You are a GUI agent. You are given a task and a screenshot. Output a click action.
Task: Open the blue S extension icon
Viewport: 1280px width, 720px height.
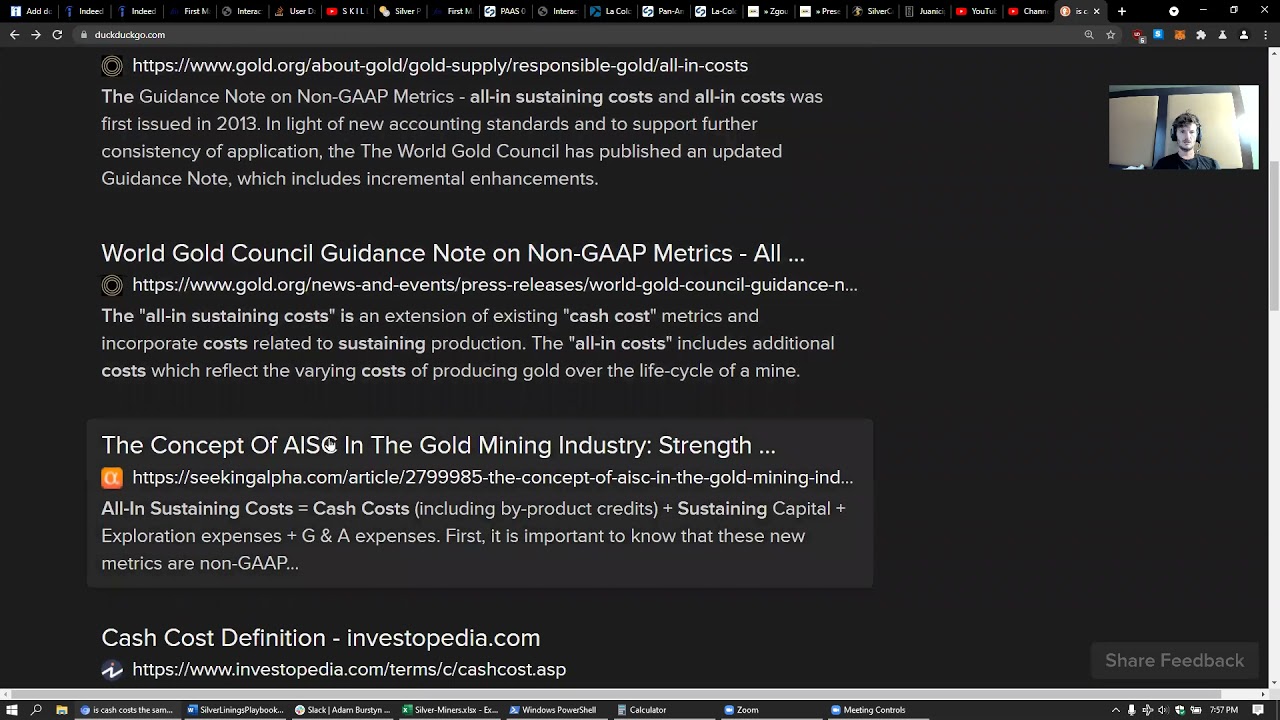(1158, 35)
